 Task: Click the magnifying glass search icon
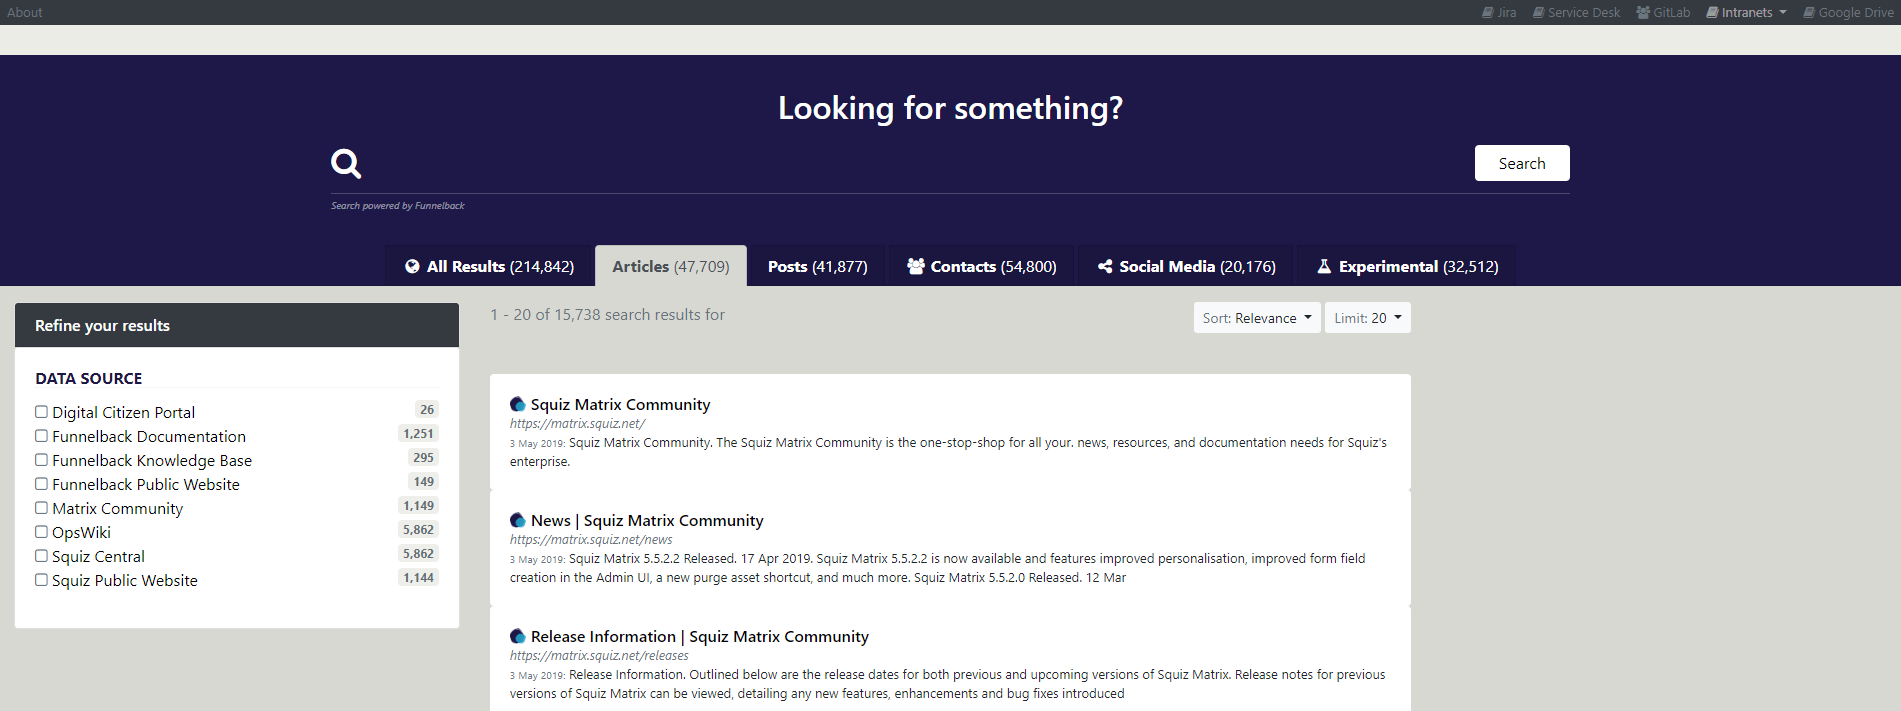tap(346, 163)
